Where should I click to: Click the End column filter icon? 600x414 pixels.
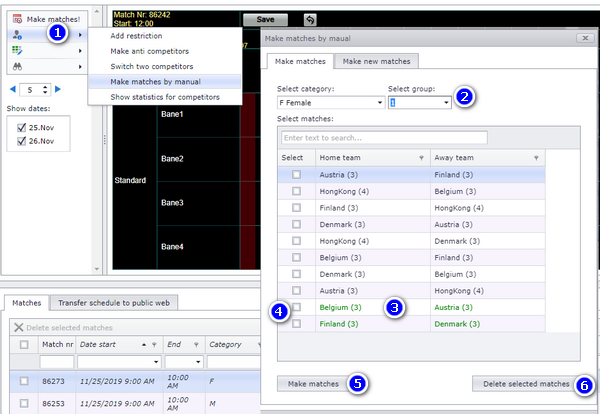point(196,345)
